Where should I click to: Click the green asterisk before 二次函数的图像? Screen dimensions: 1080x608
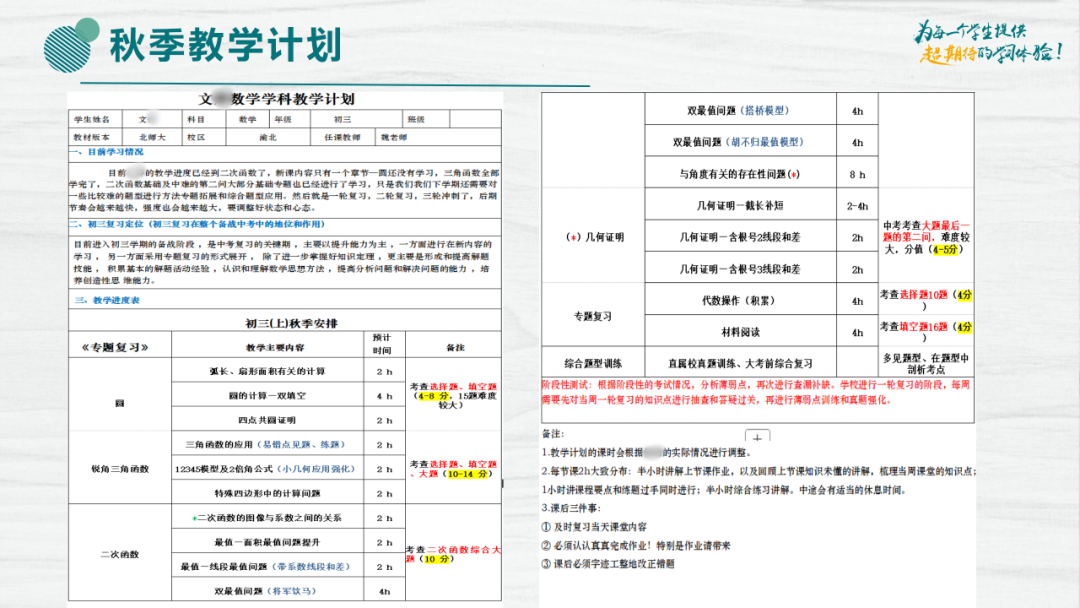(x=195, y=518)
